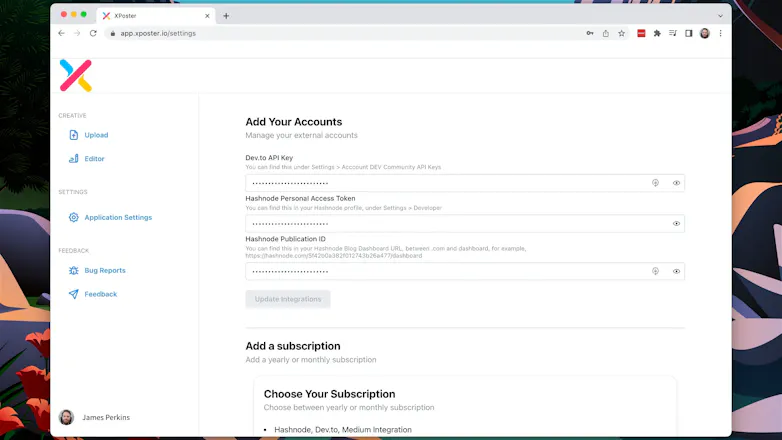The image size is (782, 440).
Task: Go back in browser history
Action: [x=61, y=33]
